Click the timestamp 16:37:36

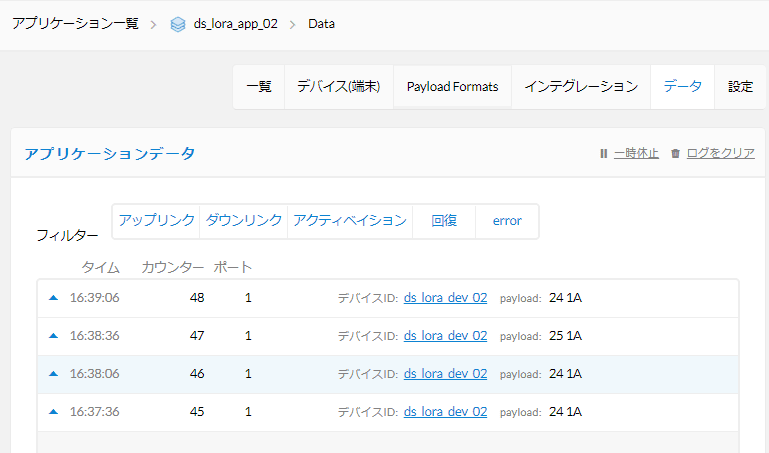point(94,412)
